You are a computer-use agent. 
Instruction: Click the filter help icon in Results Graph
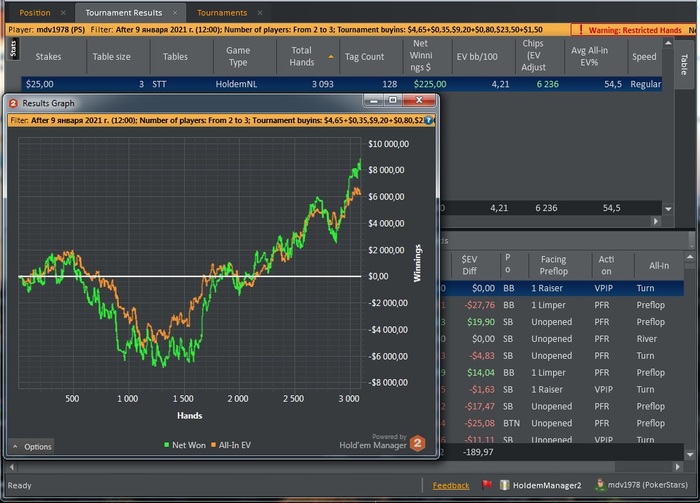click(x=428, y=120)
